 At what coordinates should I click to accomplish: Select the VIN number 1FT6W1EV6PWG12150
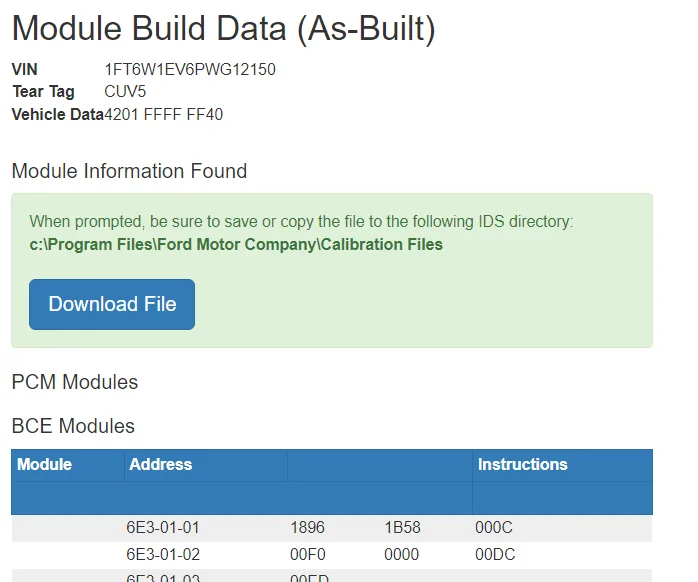click(190, 69)
